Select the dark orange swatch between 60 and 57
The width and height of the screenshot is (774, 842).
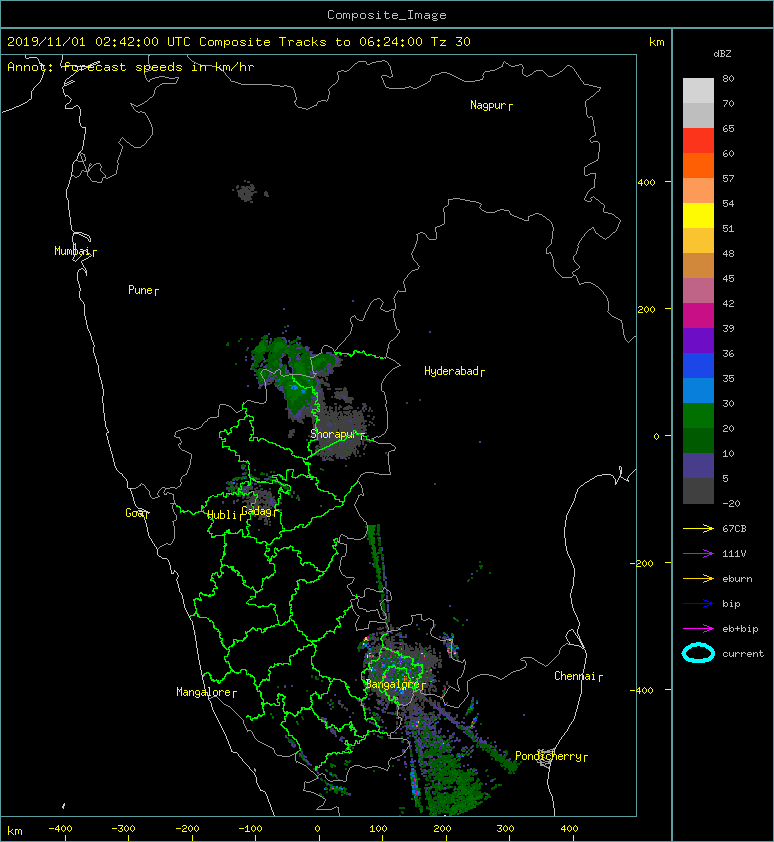coord(698,165)
